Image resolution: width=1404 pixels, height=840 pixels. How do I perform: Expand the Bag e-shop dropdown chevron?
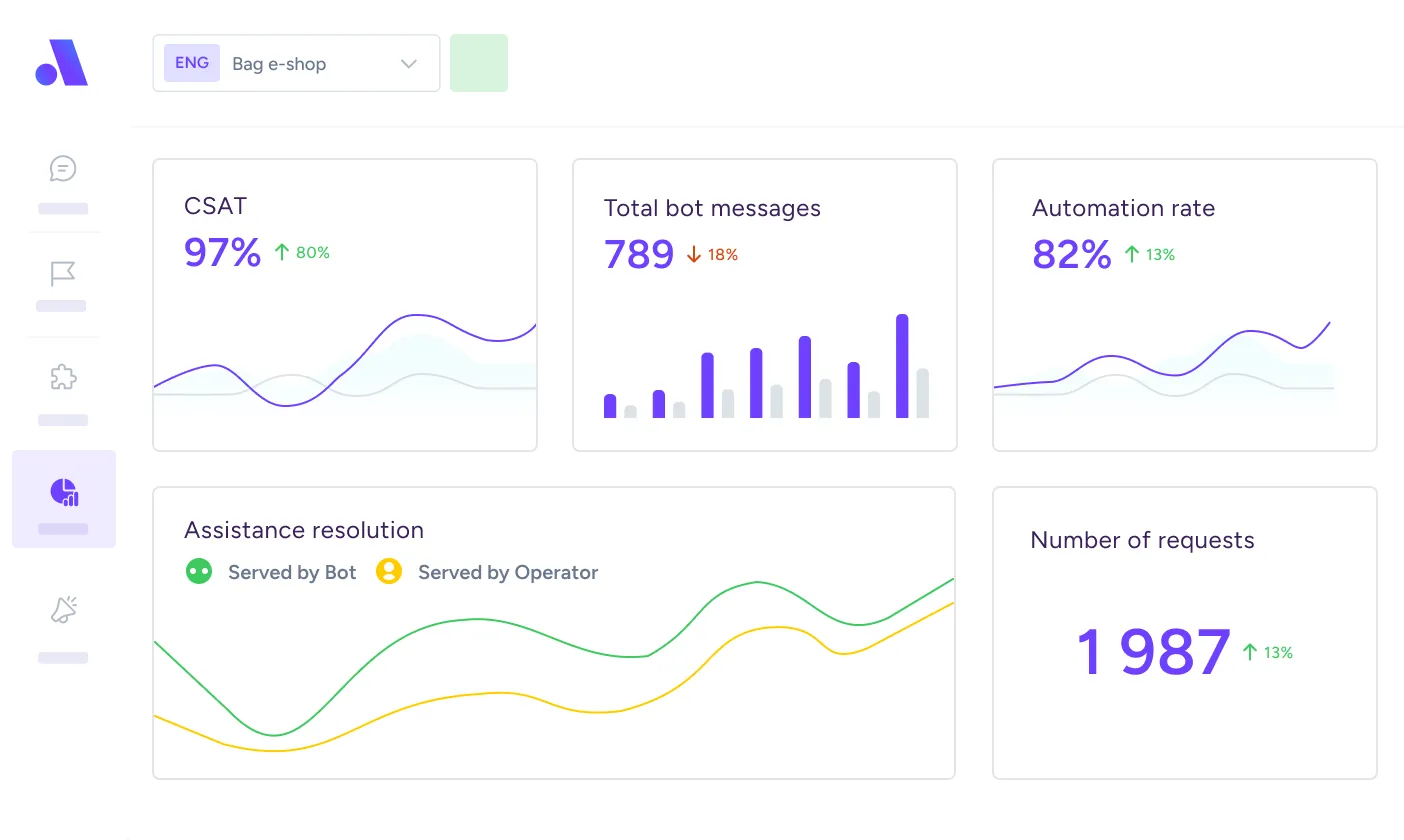(x=408, y=64)
